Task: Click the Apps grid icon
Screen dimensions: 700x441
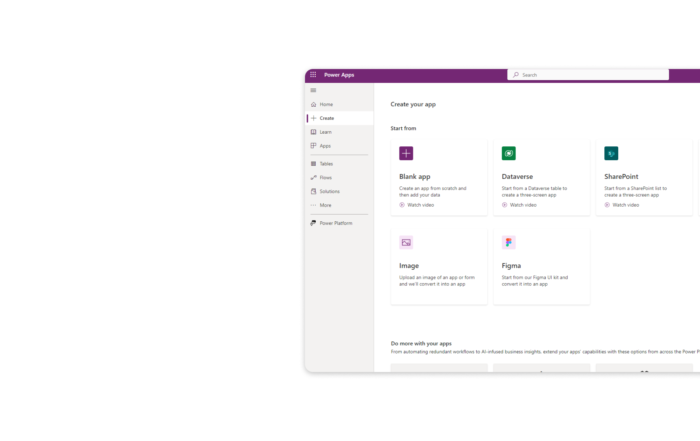Action: [313, 146]
